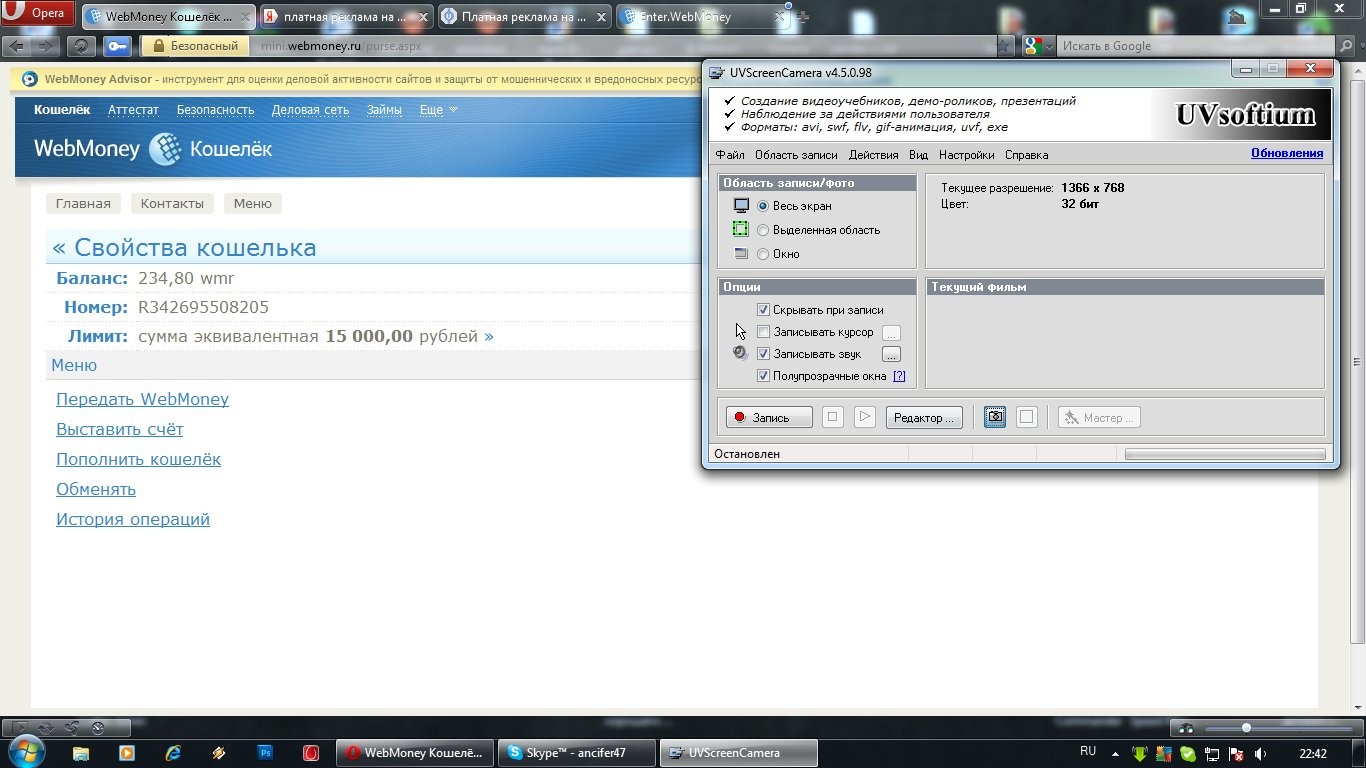This screenshot has height=768, width=1366.
Task: Click the Opera page vertical scrollbar
Action: 1357,362
